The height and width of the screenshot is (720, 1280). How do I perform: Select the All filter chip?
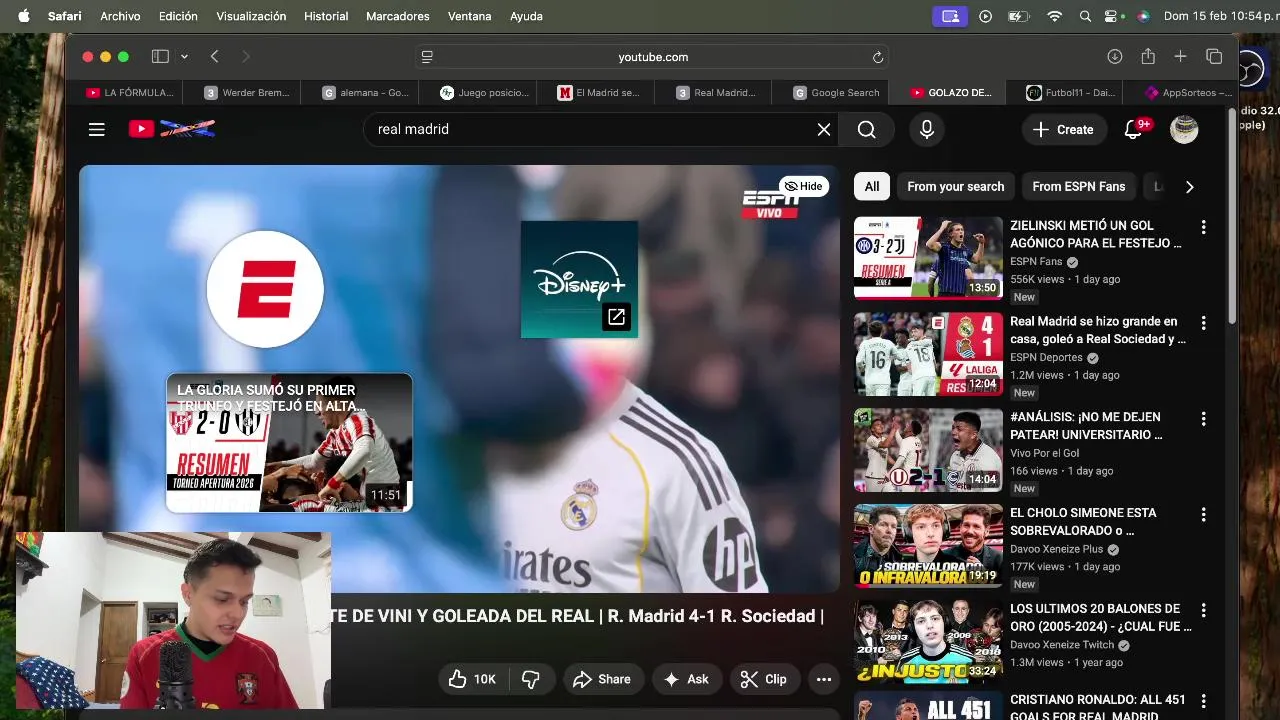click(x=872, y=186)
